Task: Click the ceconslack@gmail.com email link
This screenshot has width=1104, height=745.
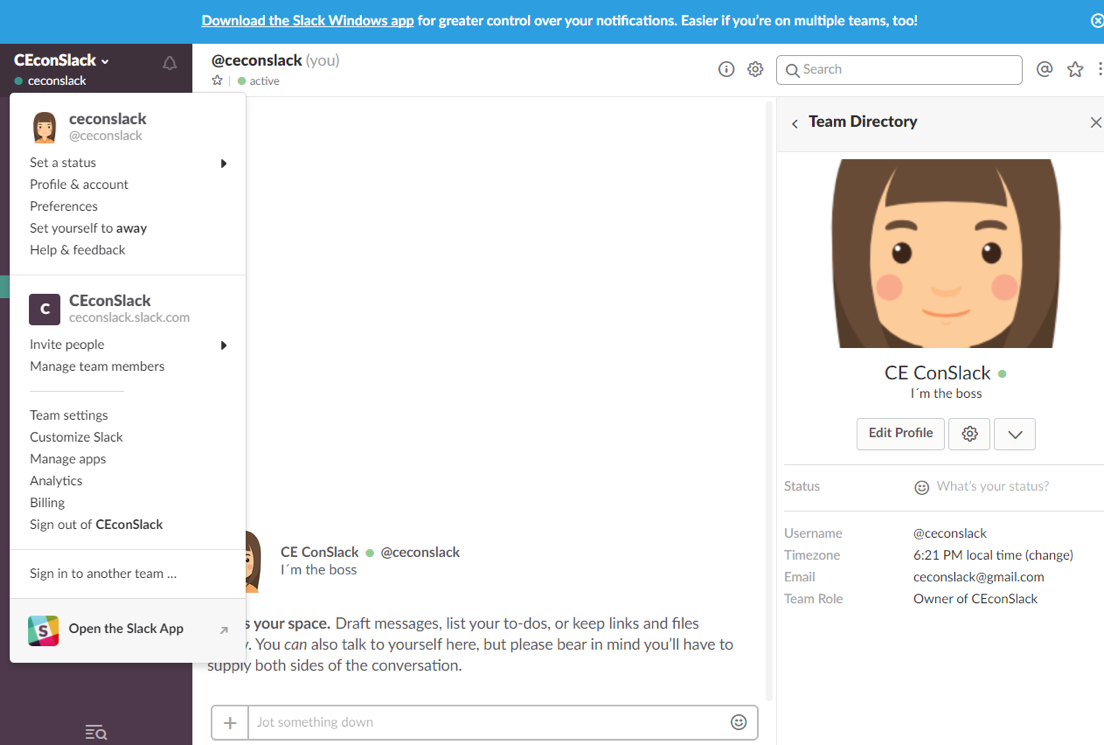Action: pyautogui.click(x=979, y=577)
